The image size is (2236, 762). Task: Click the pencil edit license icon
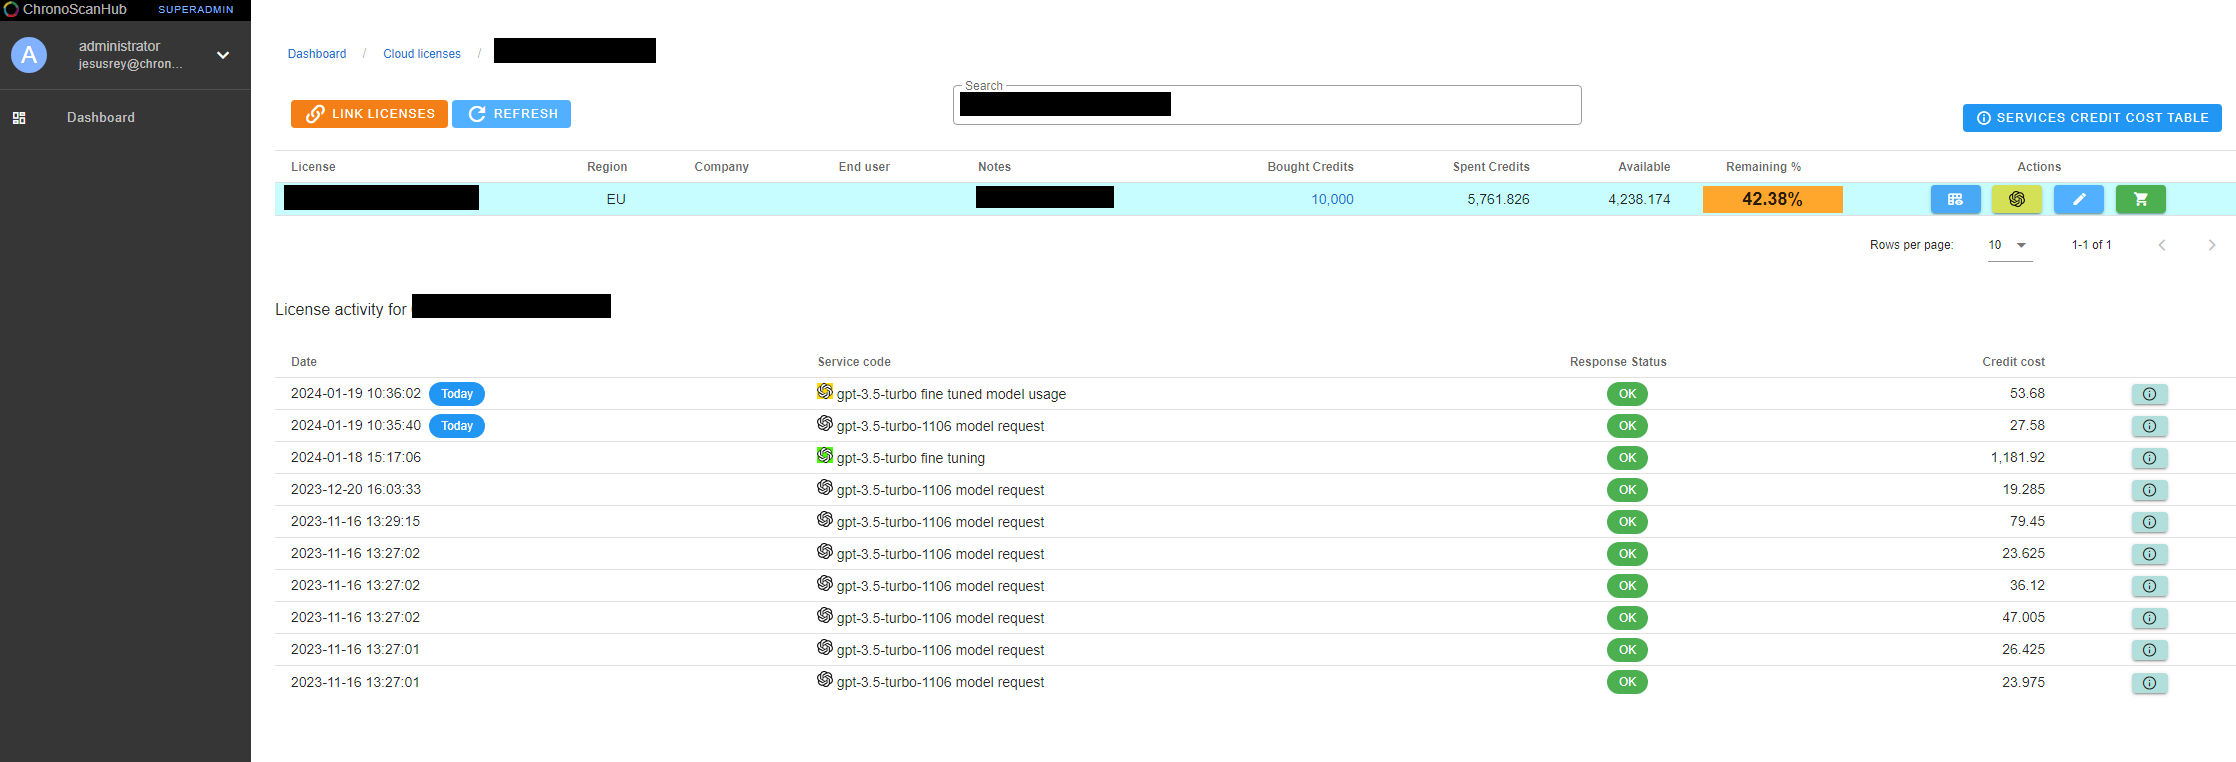(2078, 199)
